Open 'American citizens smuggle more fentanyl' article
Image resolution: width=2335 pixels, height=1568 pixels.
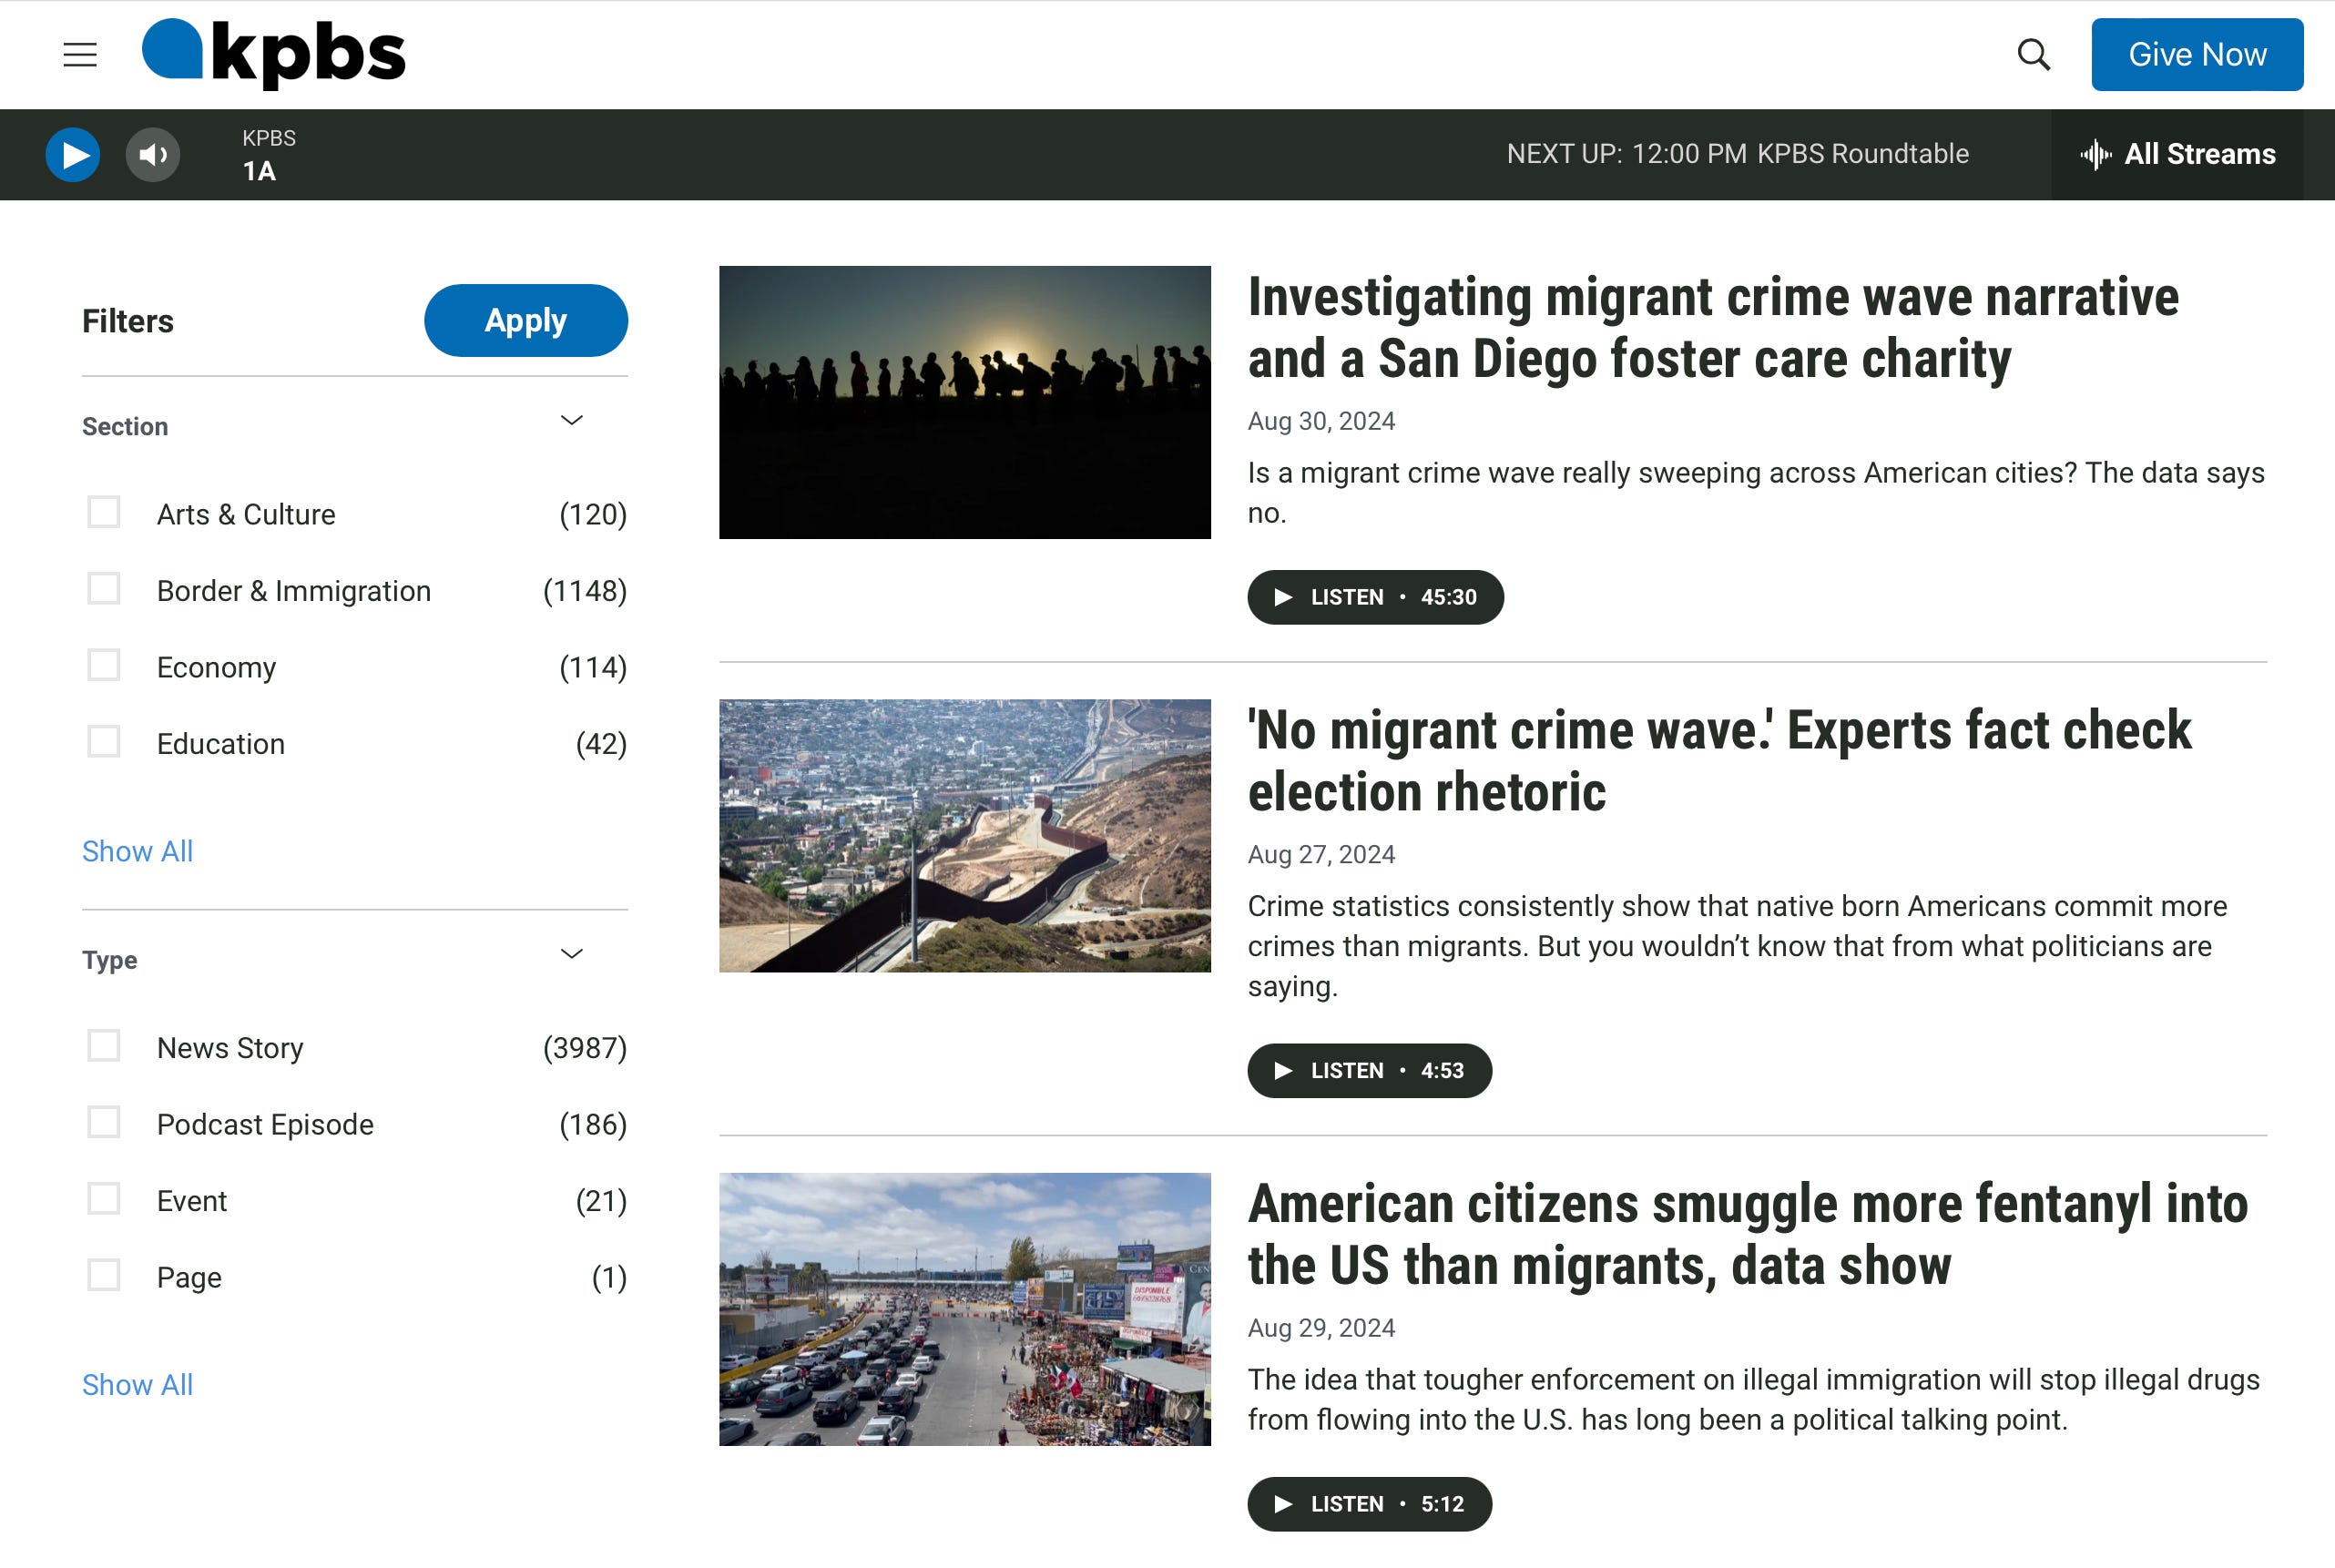[1748, 1235]
